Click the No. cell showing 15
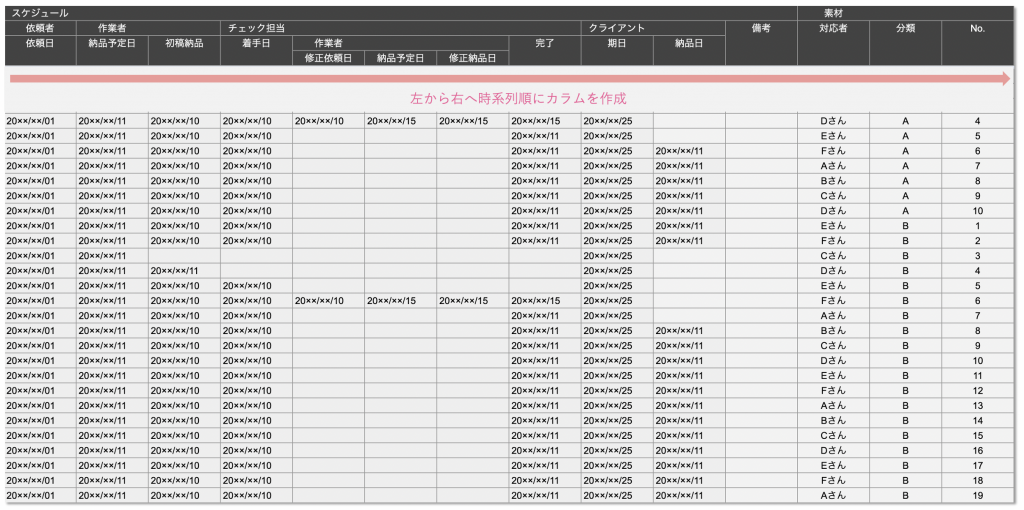This screenshot has height=510, width=1024. tap(978, 436)
